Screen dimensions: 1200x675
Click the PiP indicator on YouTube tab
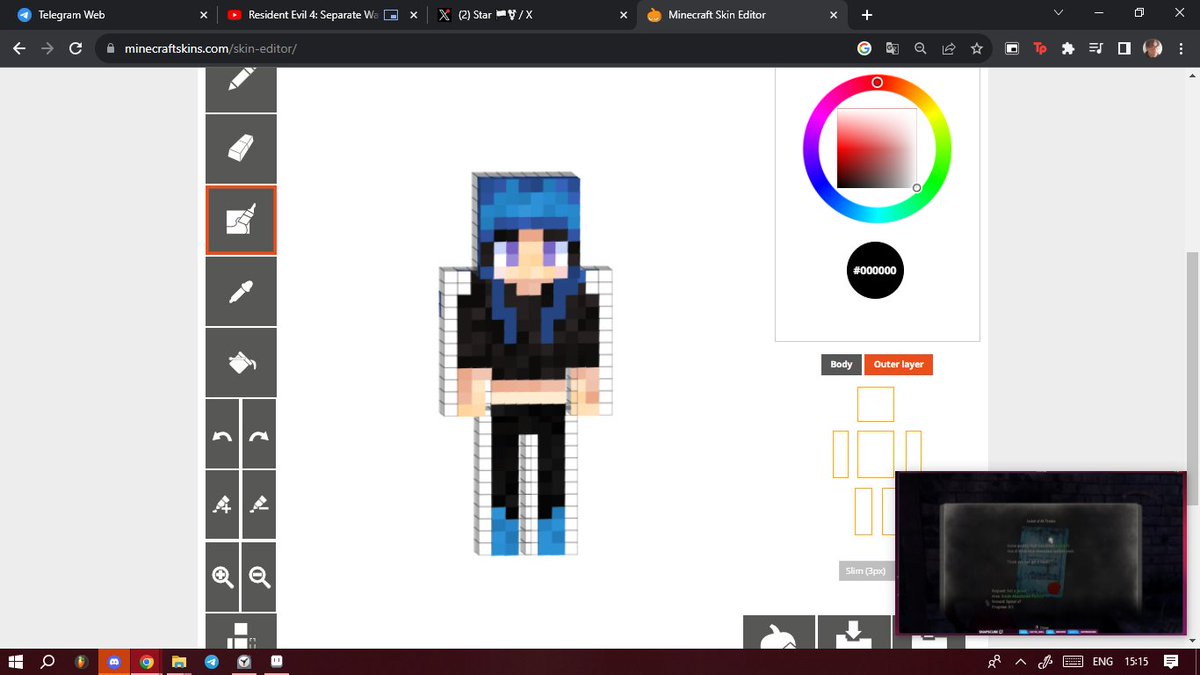pyautogui.click(x=392, y=15)
